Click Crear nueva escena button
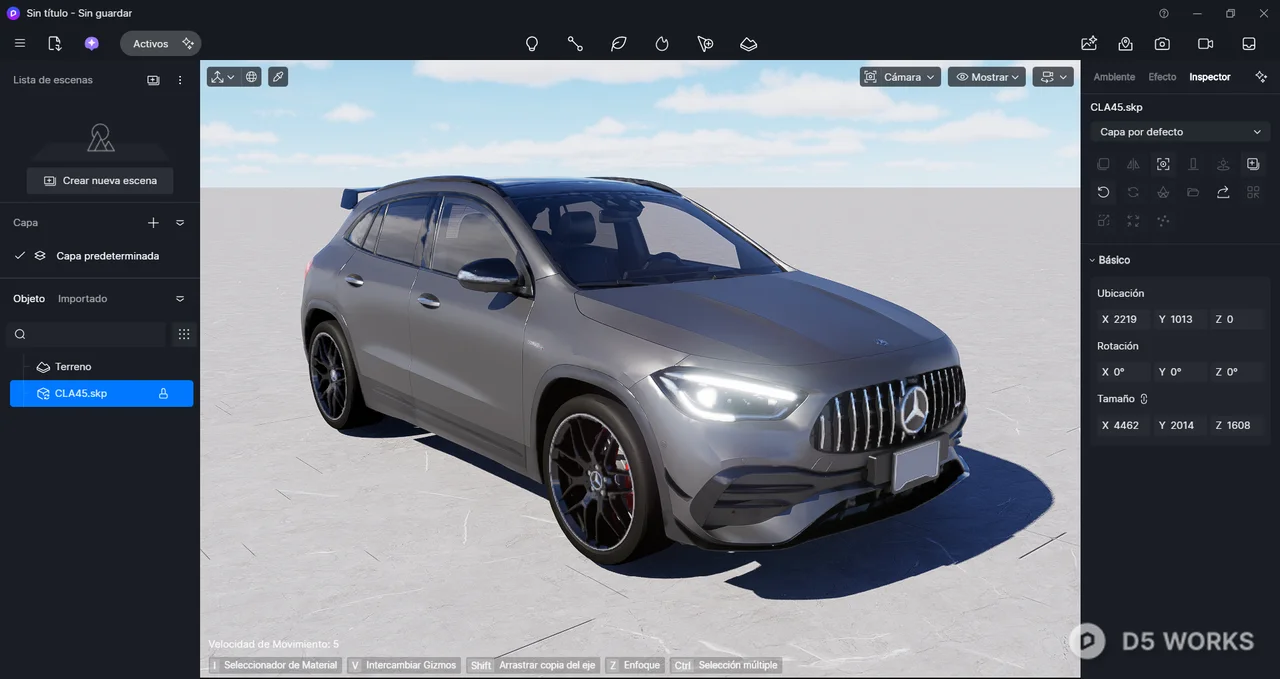1280x679 pixels. tap(100, 181)
